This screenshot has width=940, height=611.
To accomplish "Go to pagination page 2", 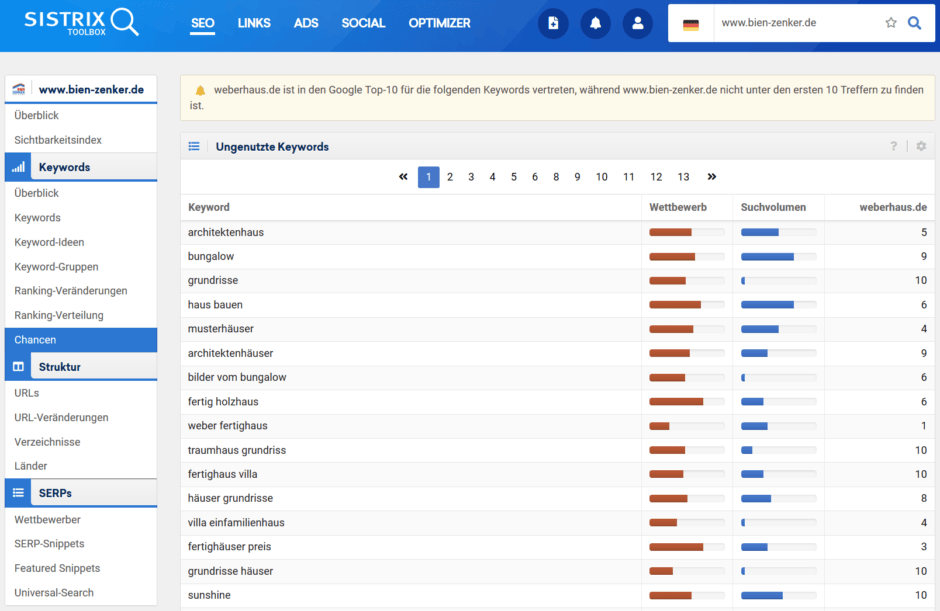I will pyautogui.click(x=450, y=177).
